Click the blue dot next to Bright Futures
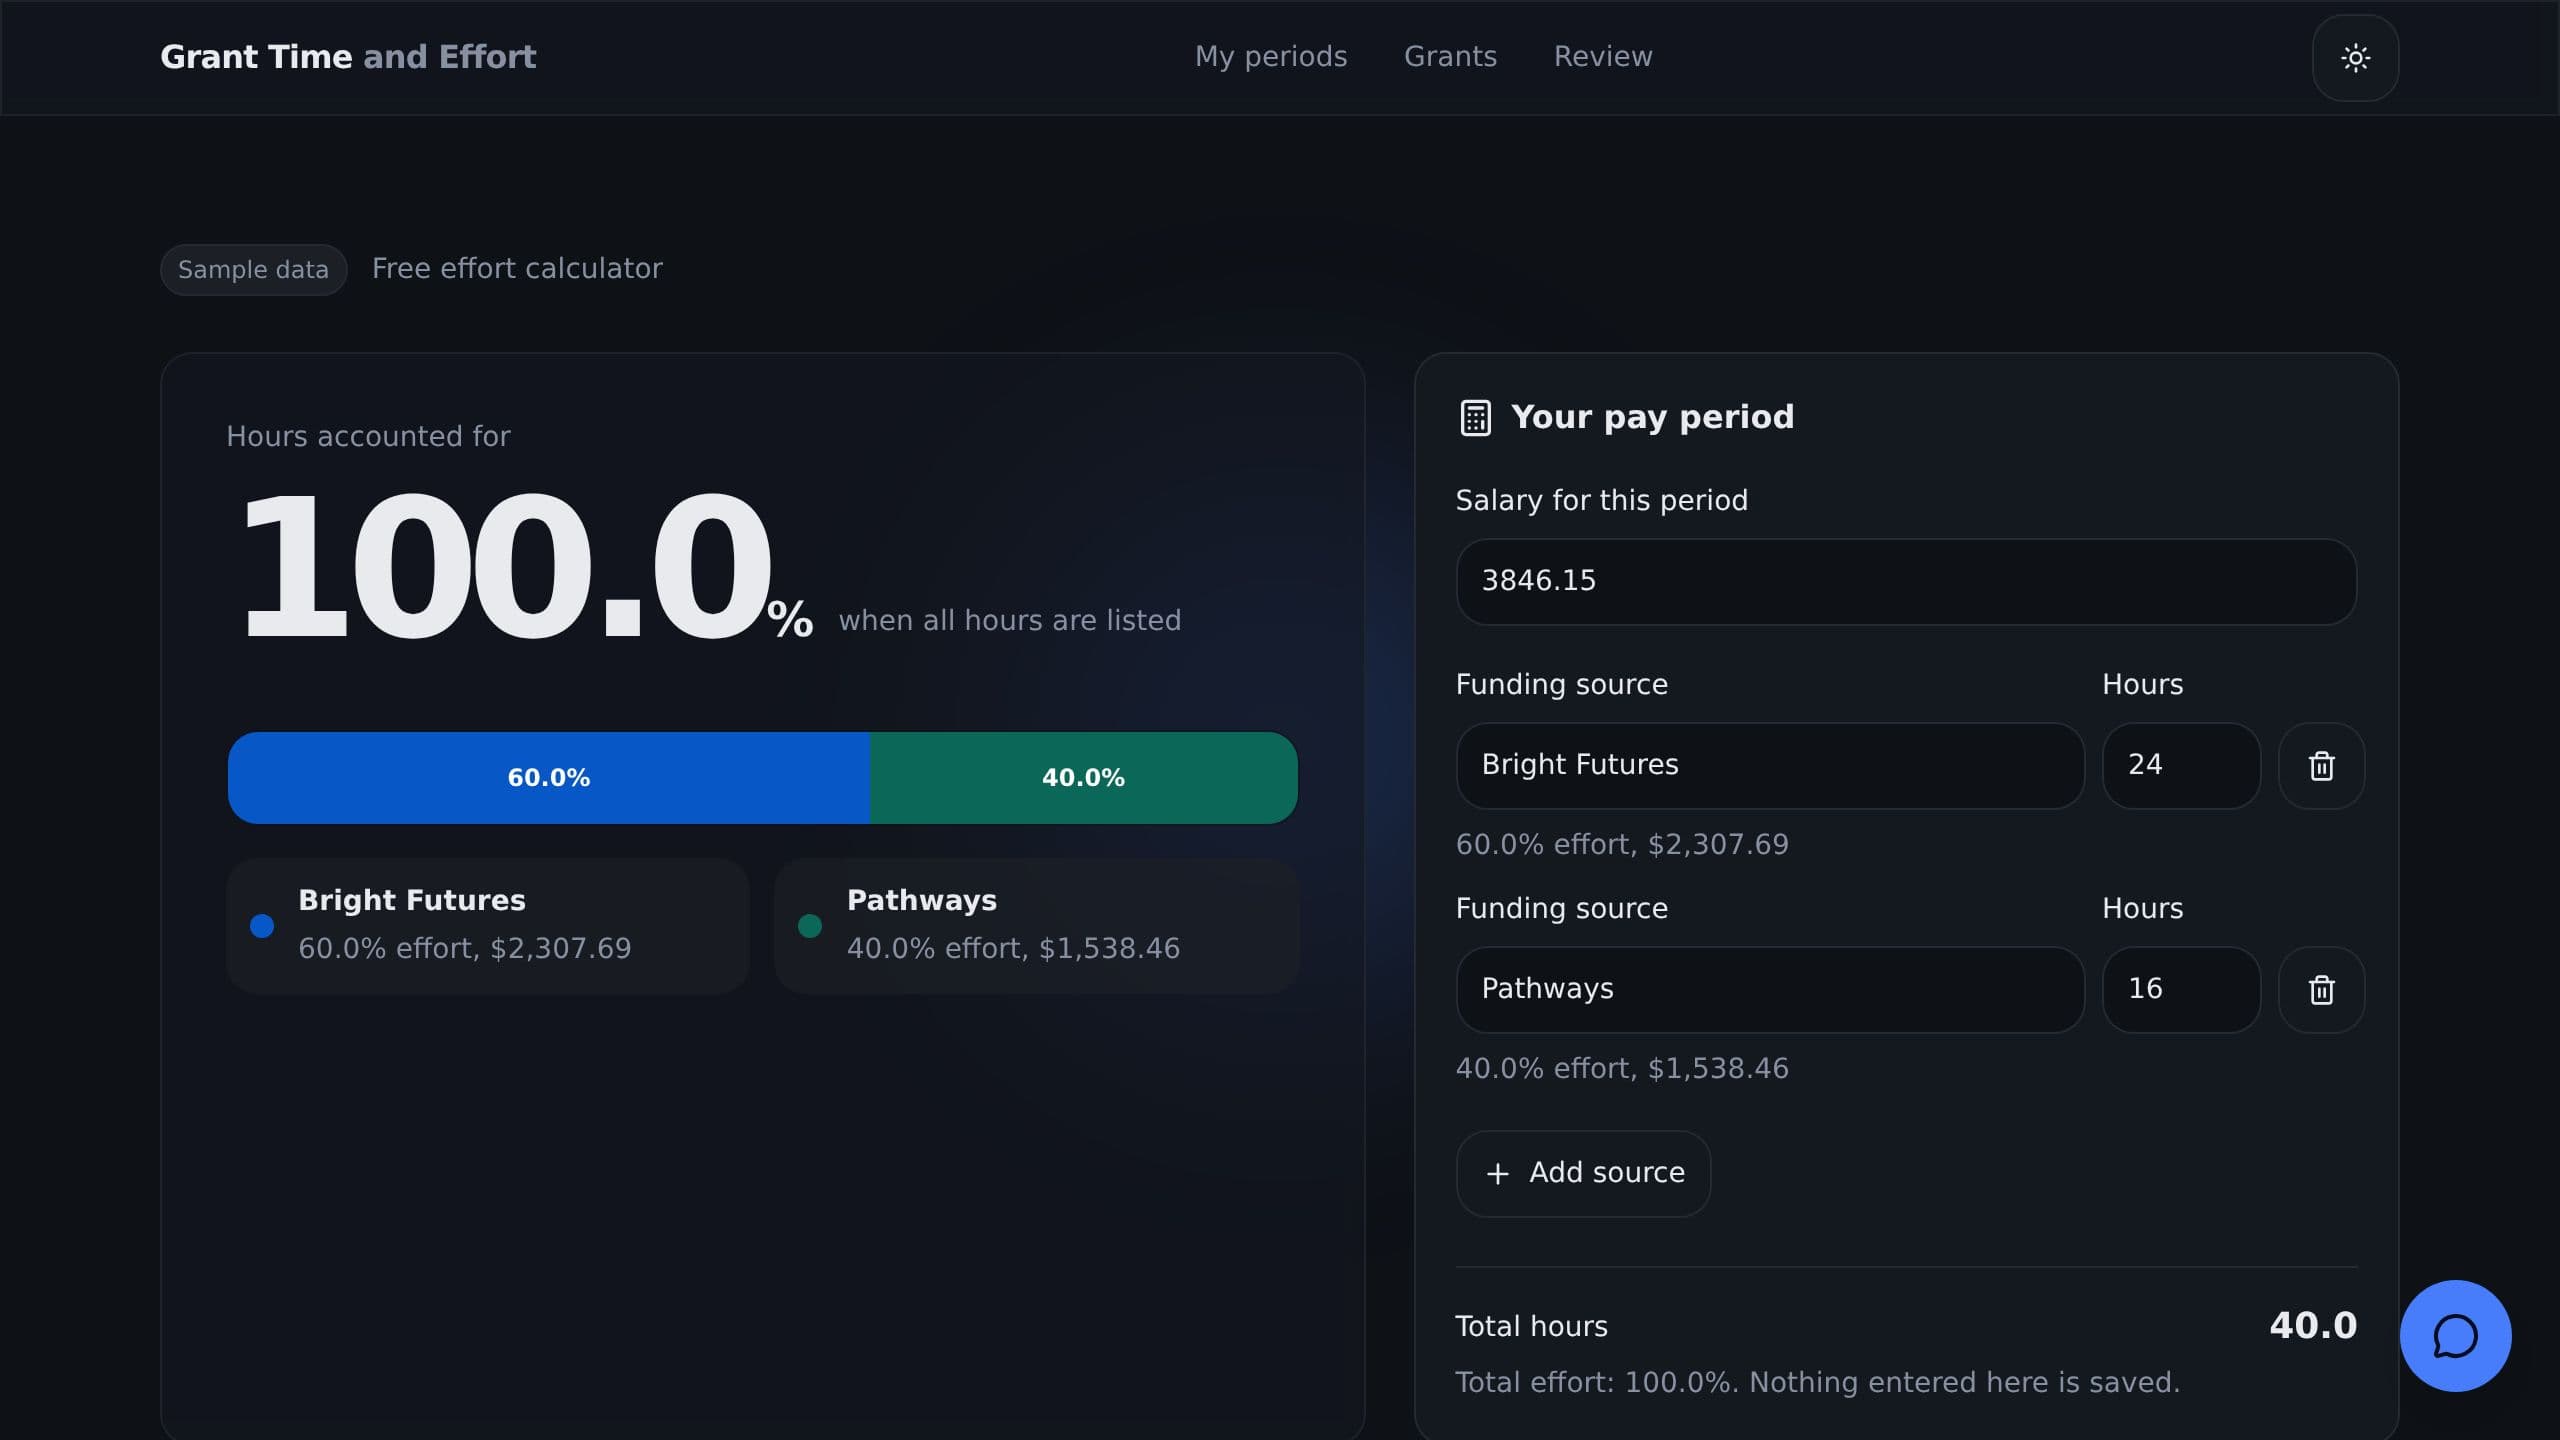The height and width of the screenshot is (1440, 2560). click(262, 926)
